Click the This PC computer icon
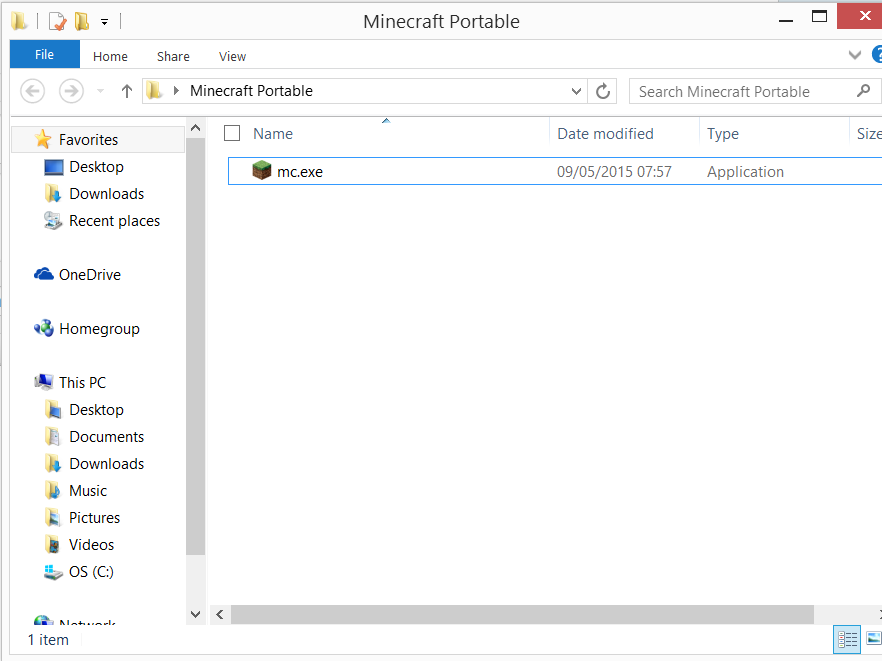The height and width of the screenshot is (661, 882). click(43, 382)
